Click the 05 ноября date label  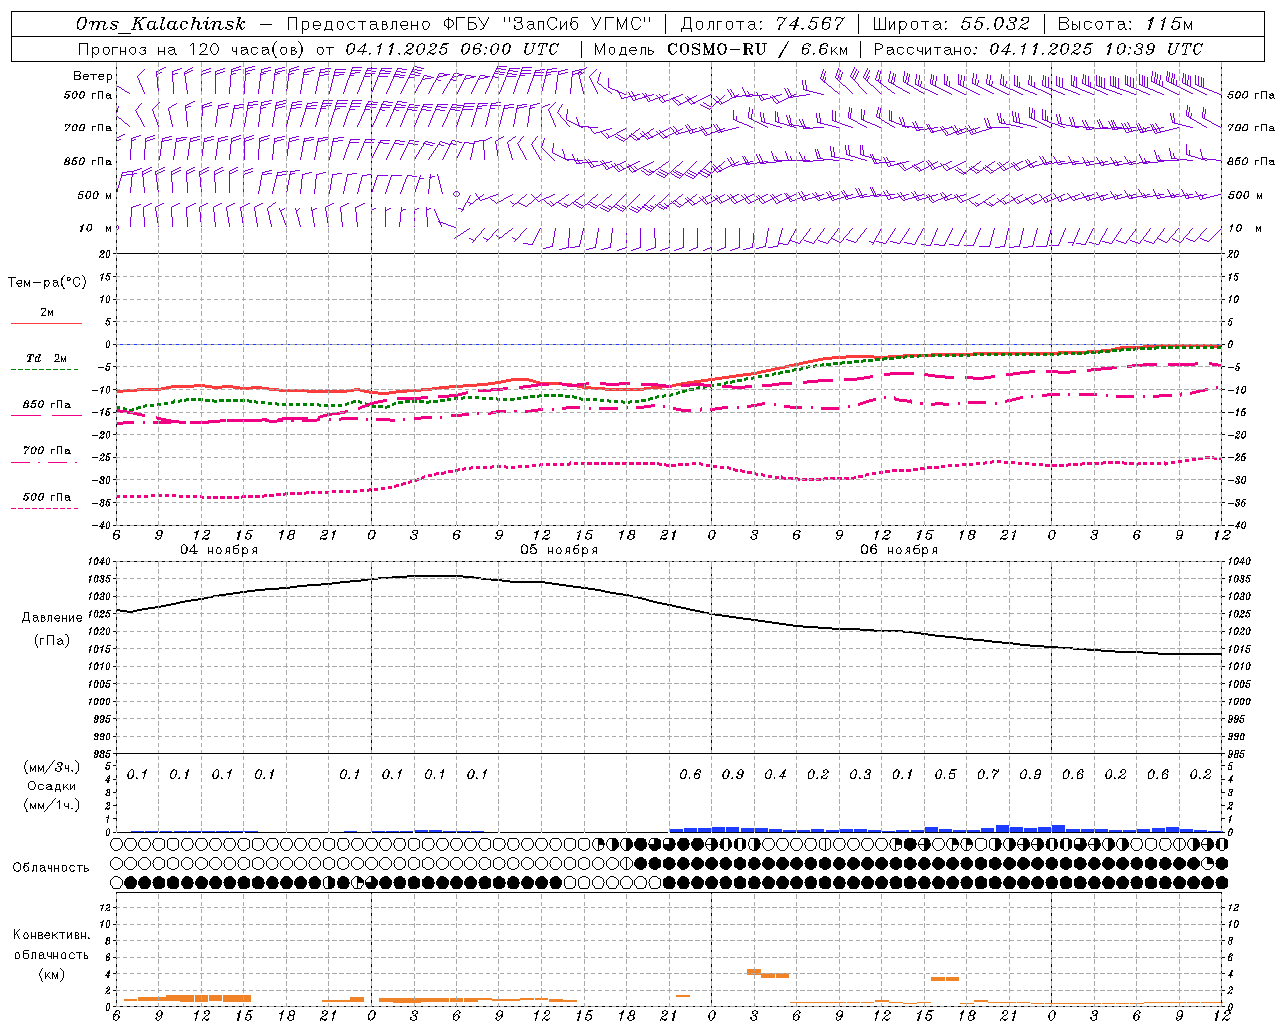tap(559, 550)
